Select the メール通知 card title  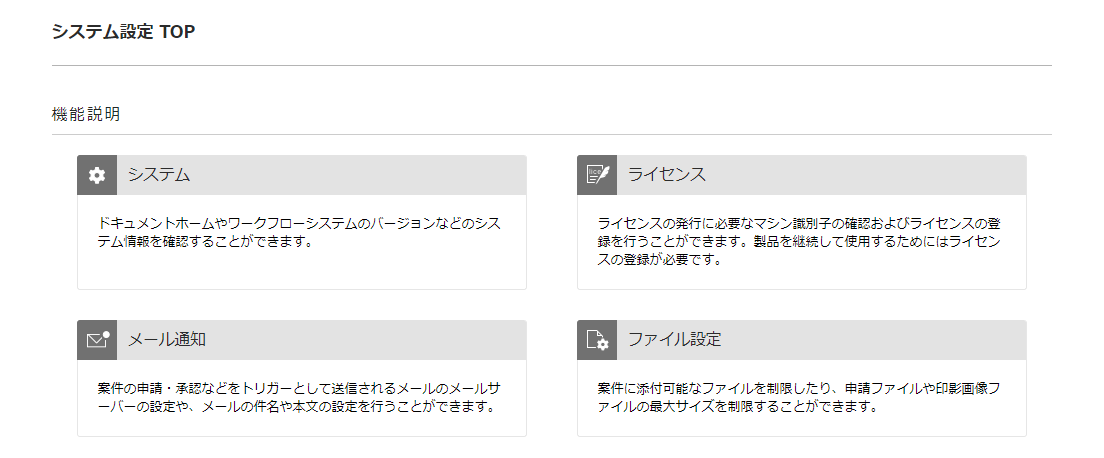(x=167, y=340)
